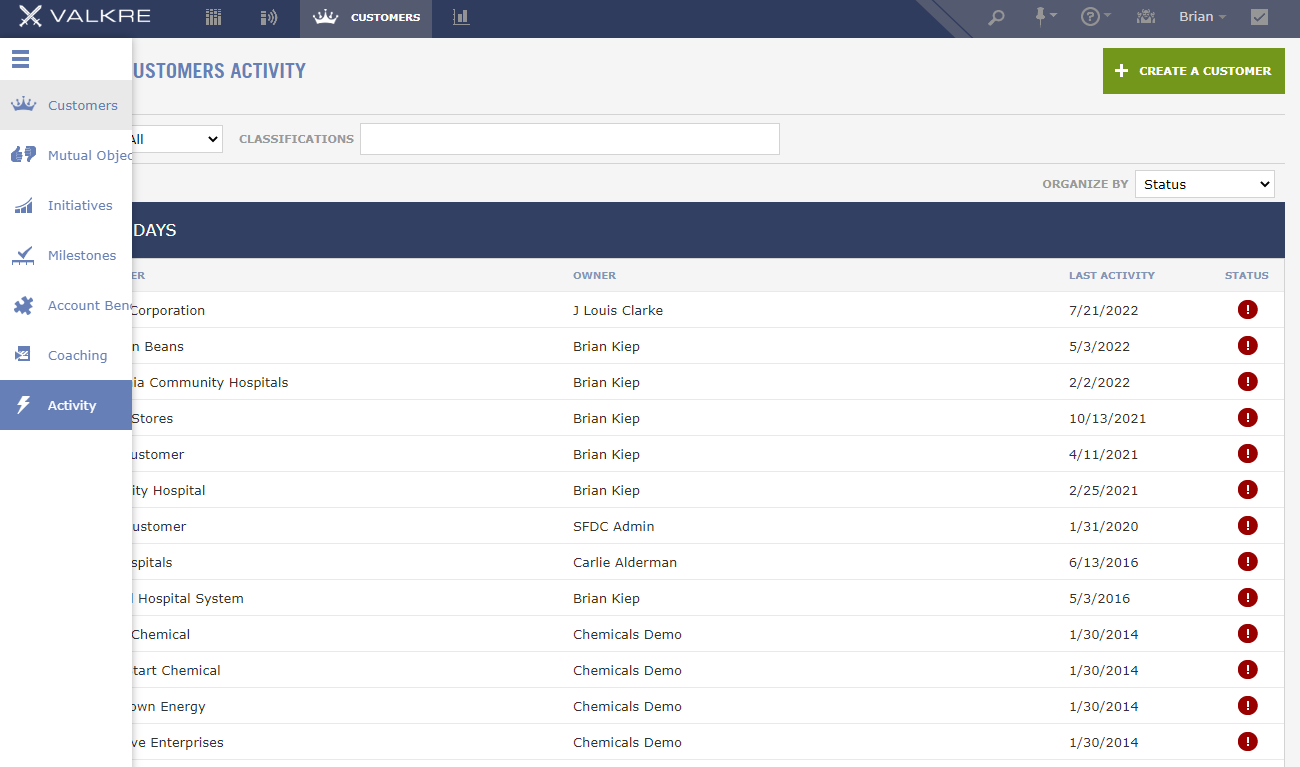Screen dimensions: 1300x767
Task: Open the Organize By Status dropdown
Action: click(x=1204, y=183)
